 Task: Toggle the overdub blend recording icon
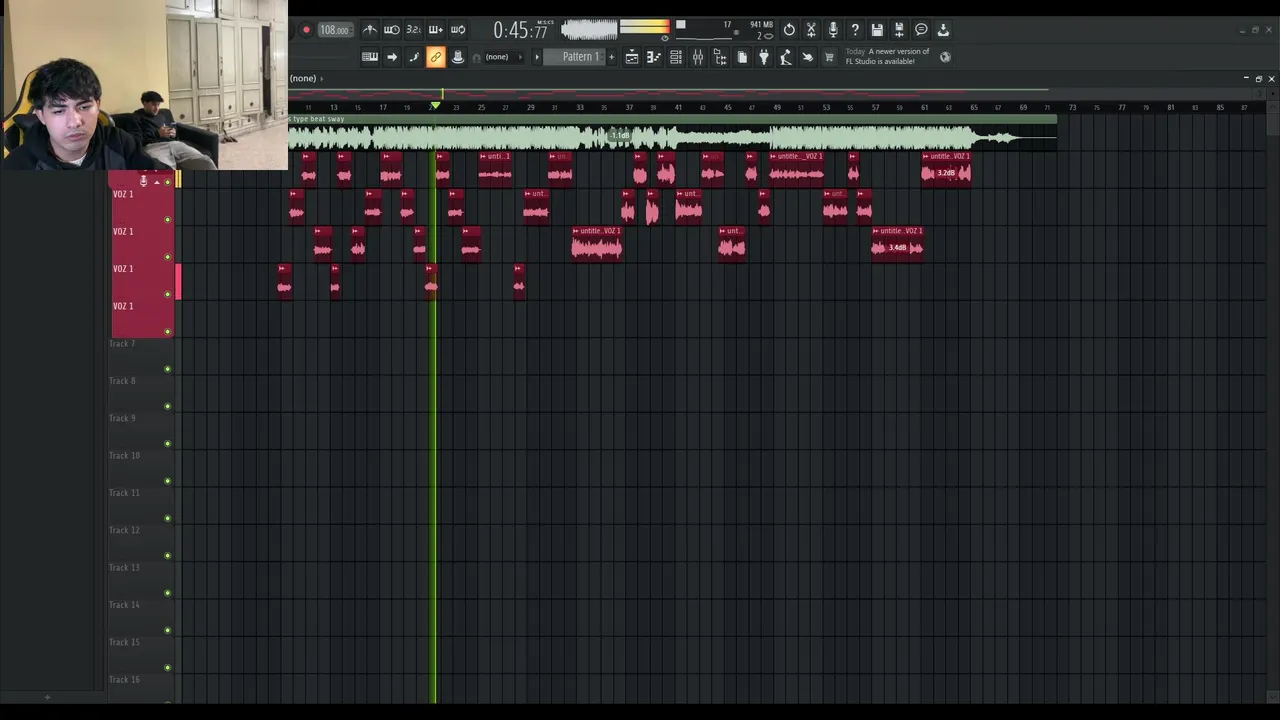tap(436, 30)
